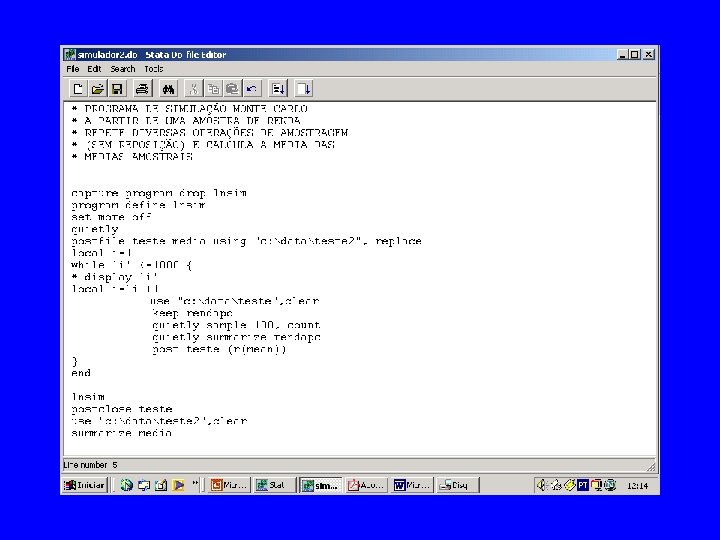Maximize the Do-file Editor window
Screen dimensions: 720x540
(x=634, y=54)
